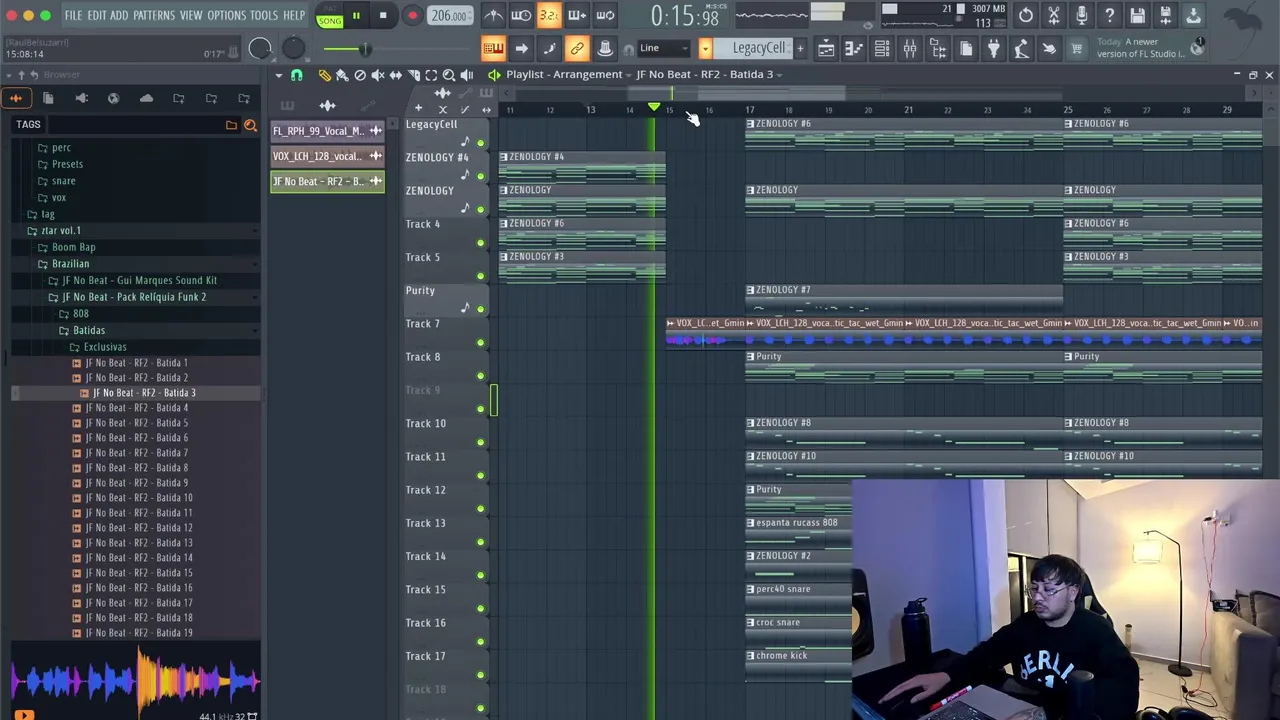Open the Piano roll view icon
Viewport: 1280px width, 720px height.
(854, 48)
